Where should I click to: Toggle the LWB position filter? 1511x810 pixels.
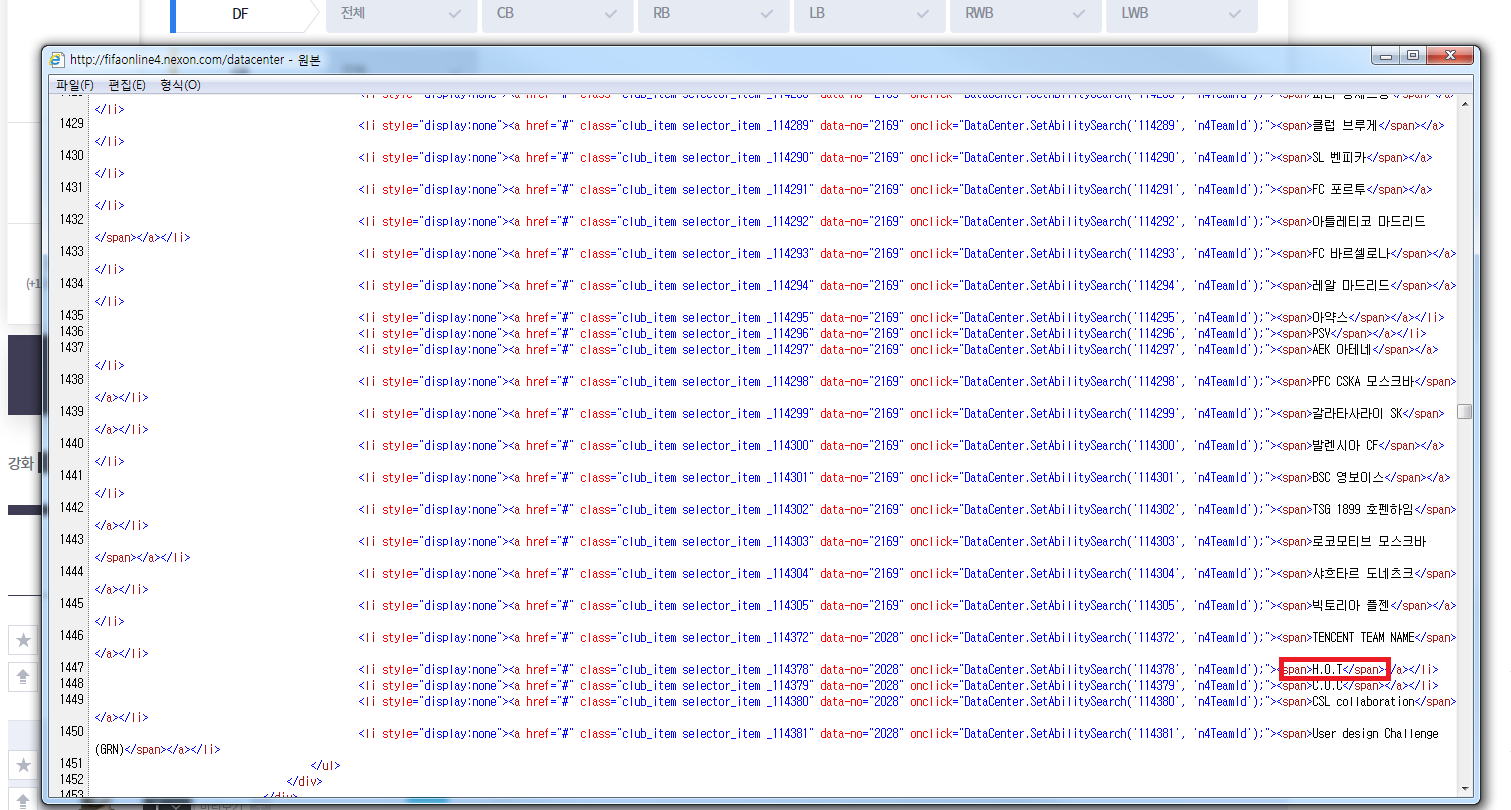click(1181, 14)
